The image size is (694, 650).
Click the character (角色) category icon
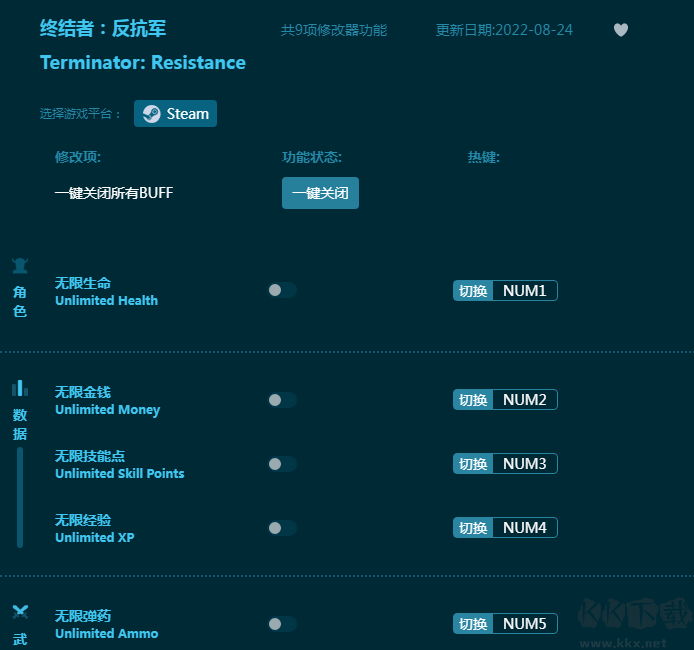tap(20, 266)
